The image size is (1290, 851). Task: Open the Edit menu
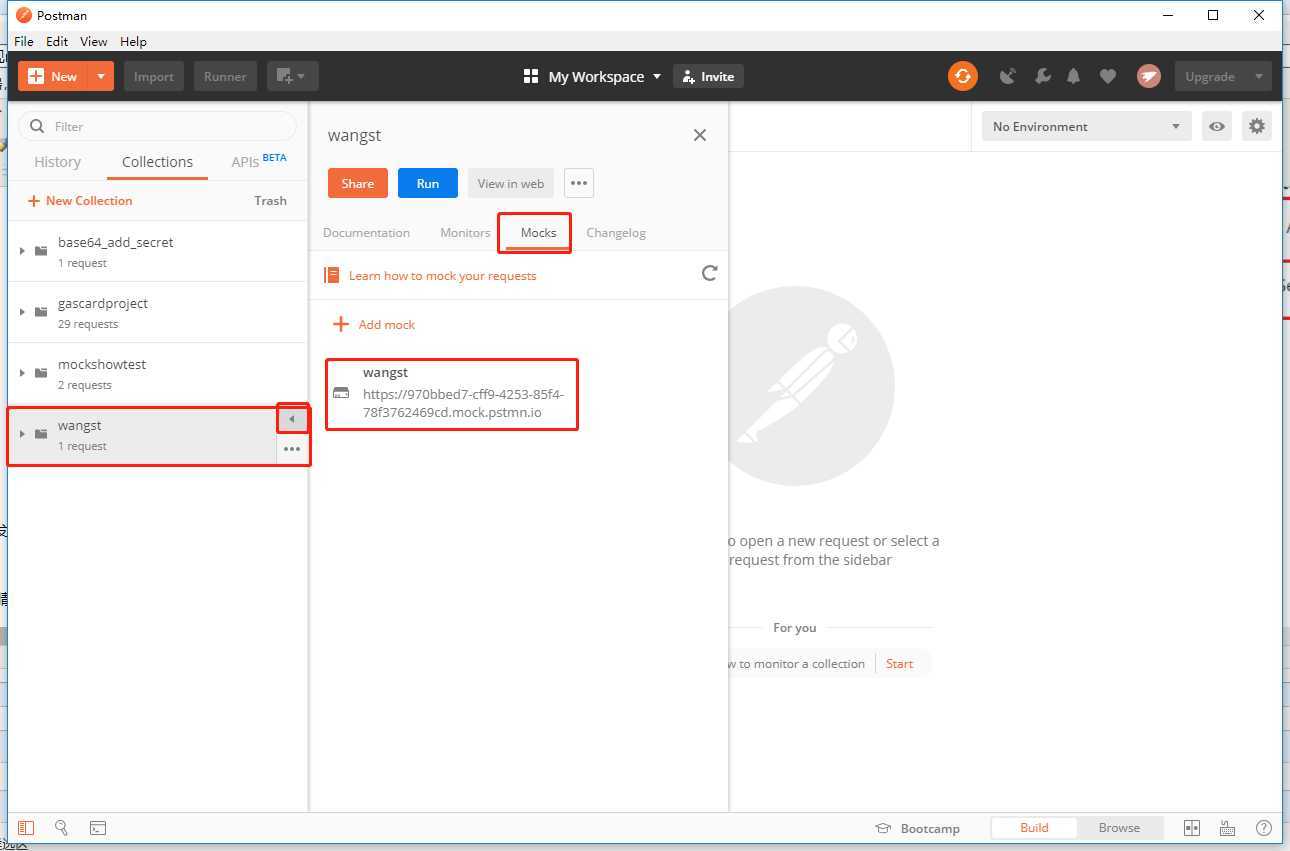point(57,41)
